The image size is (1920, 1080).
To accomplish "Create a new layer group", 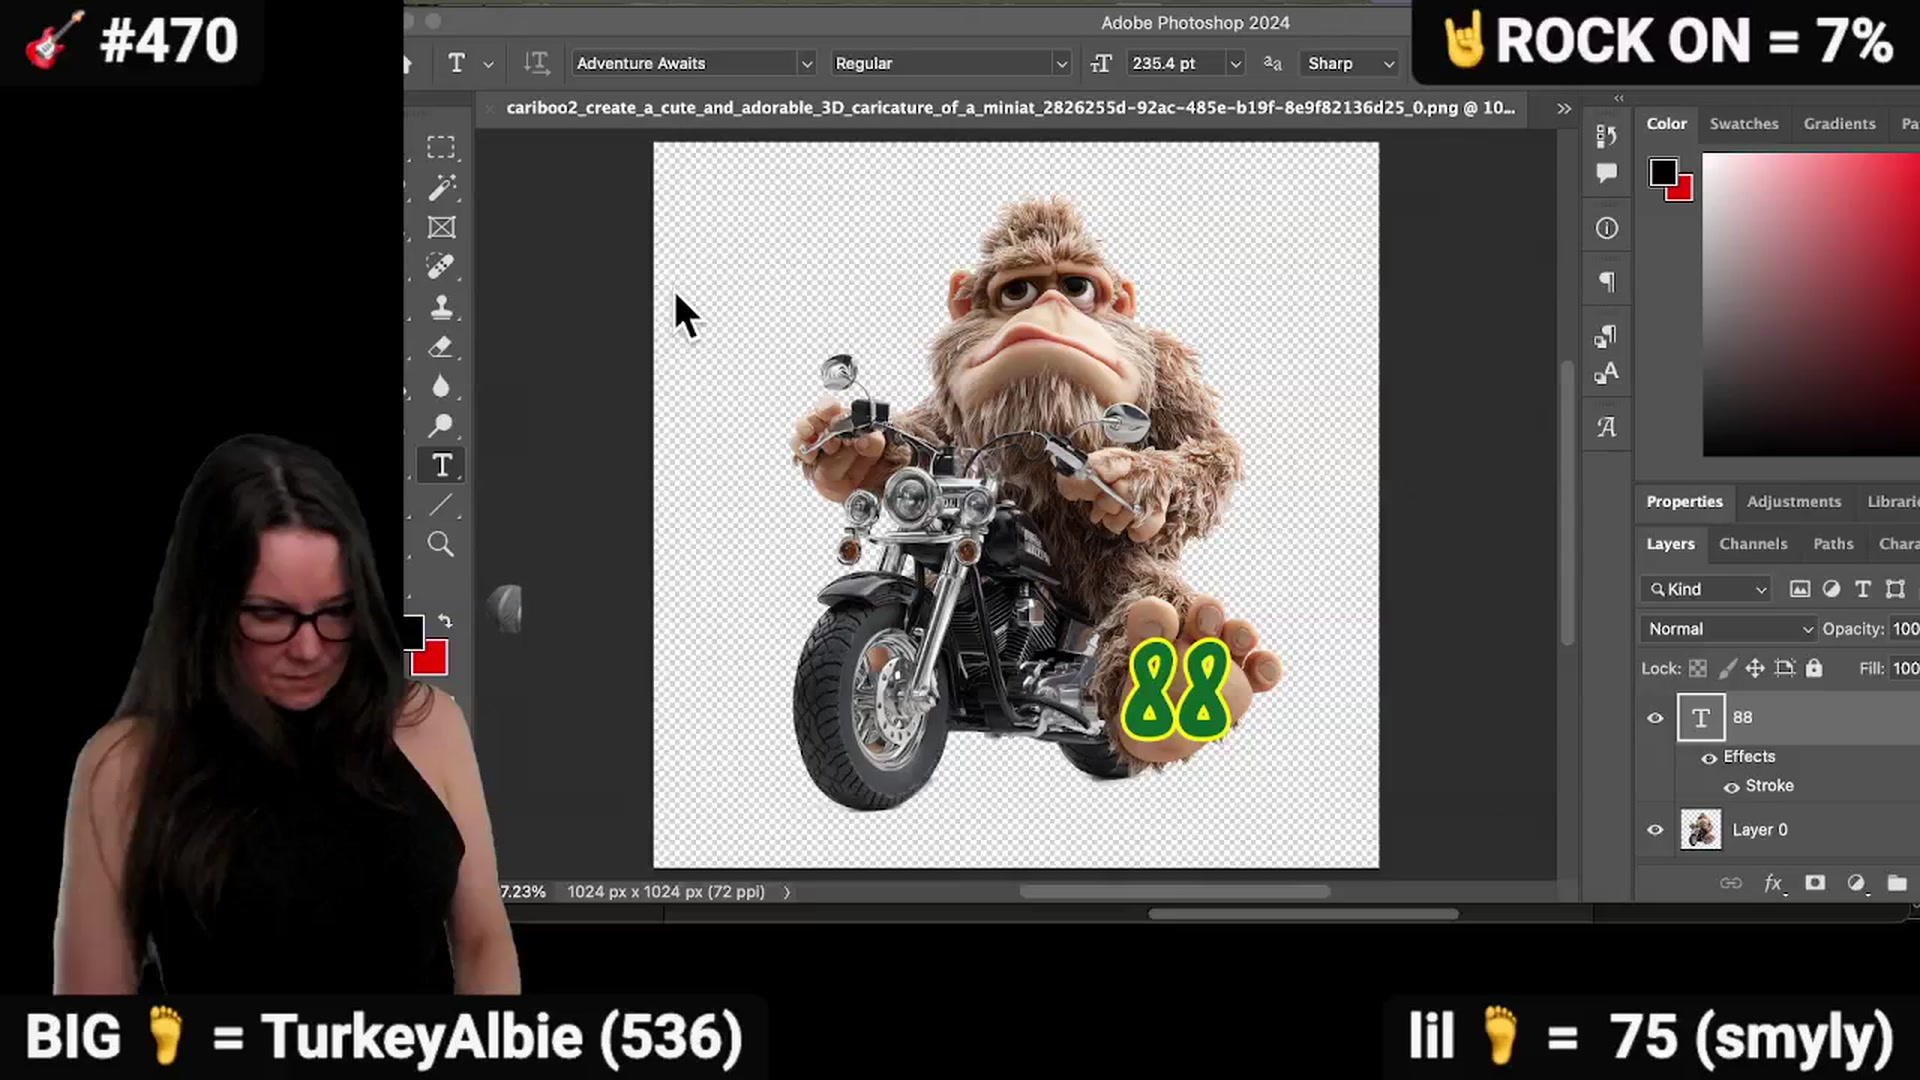I will [x=1897, y=883].
